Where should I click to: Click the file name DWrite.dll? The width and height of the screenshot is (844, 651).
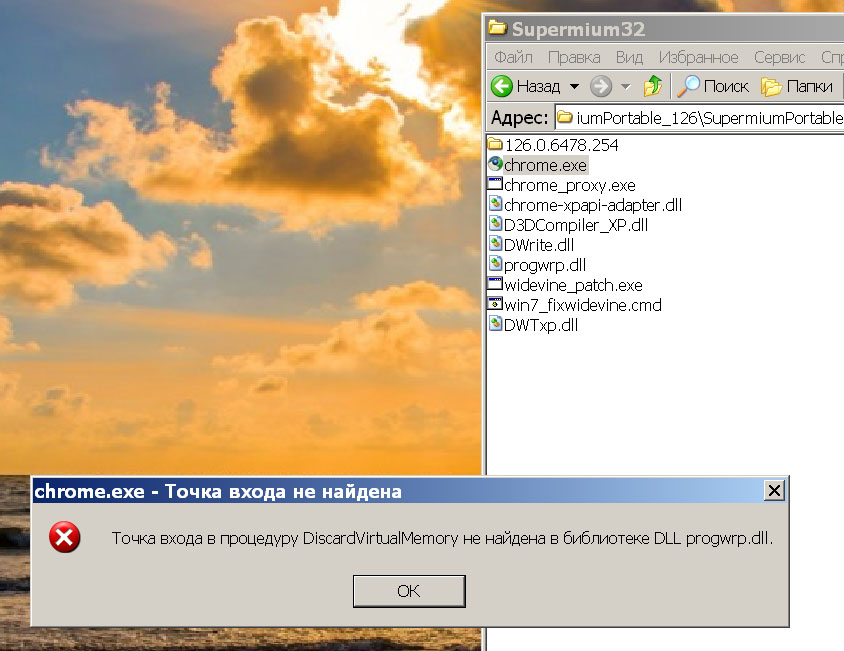[539, 245]
